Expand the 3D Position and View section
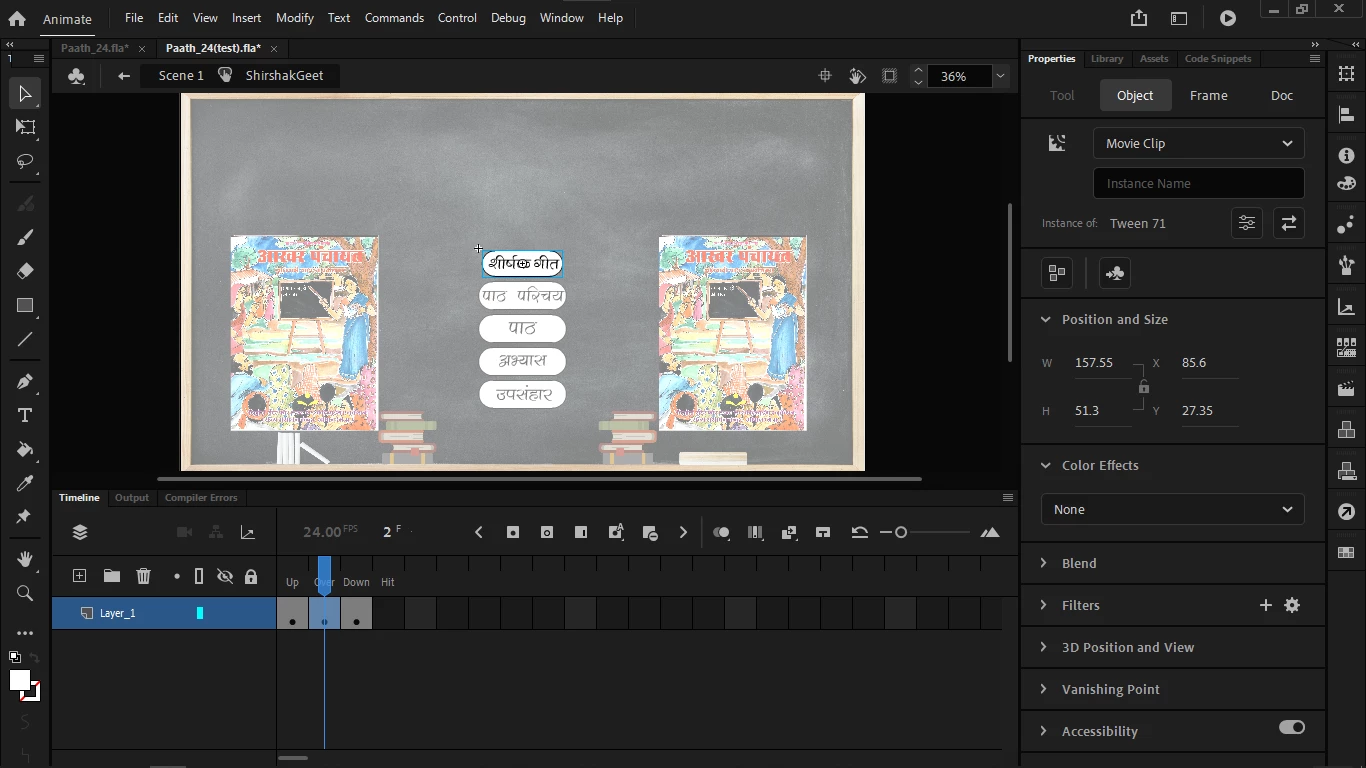This screenshot has height=768, width=1366. click(x=1044, y=647)
